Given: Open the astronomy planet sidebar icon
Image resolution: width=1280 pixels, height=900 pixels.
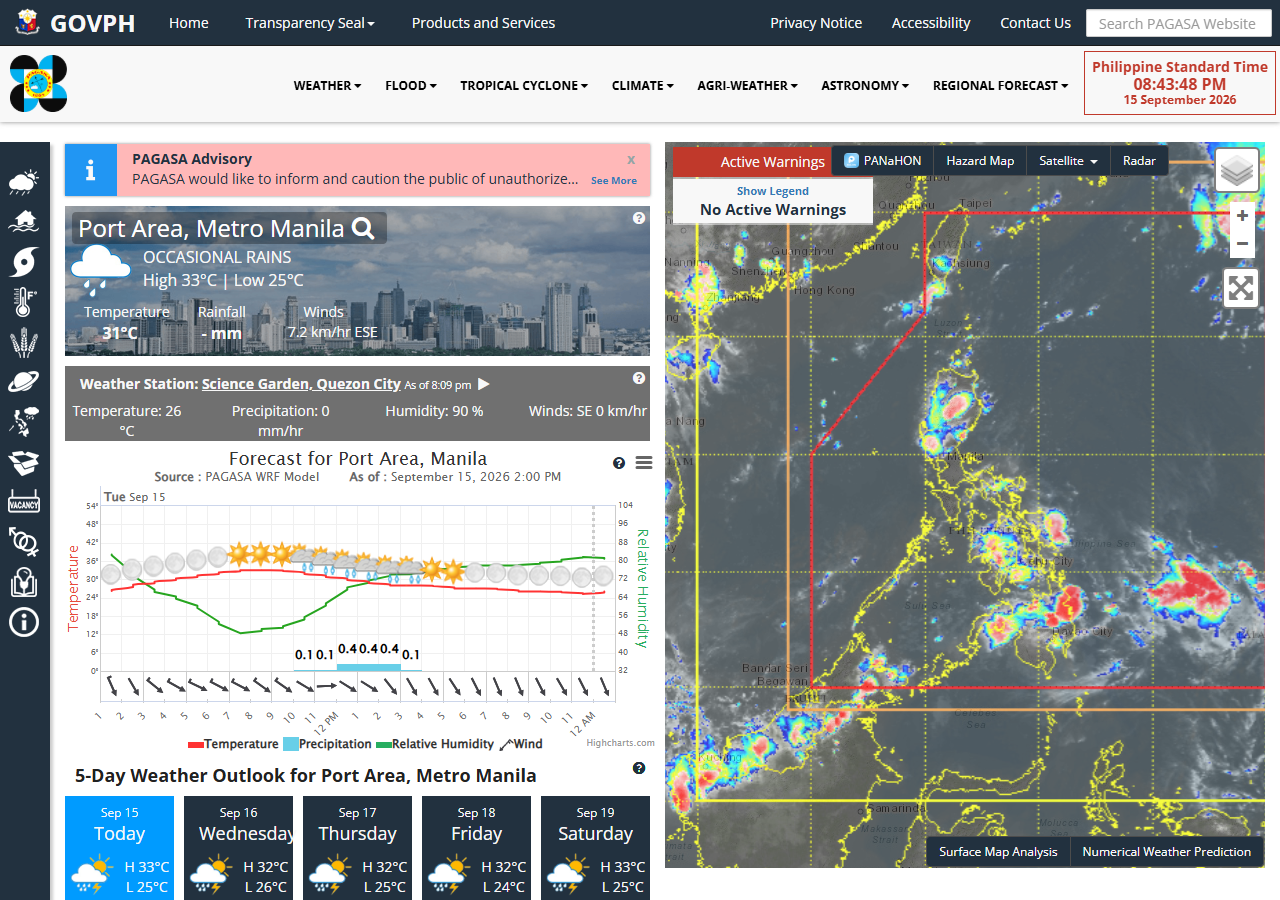Looking at the screenshot, I should tap(24, 382).
